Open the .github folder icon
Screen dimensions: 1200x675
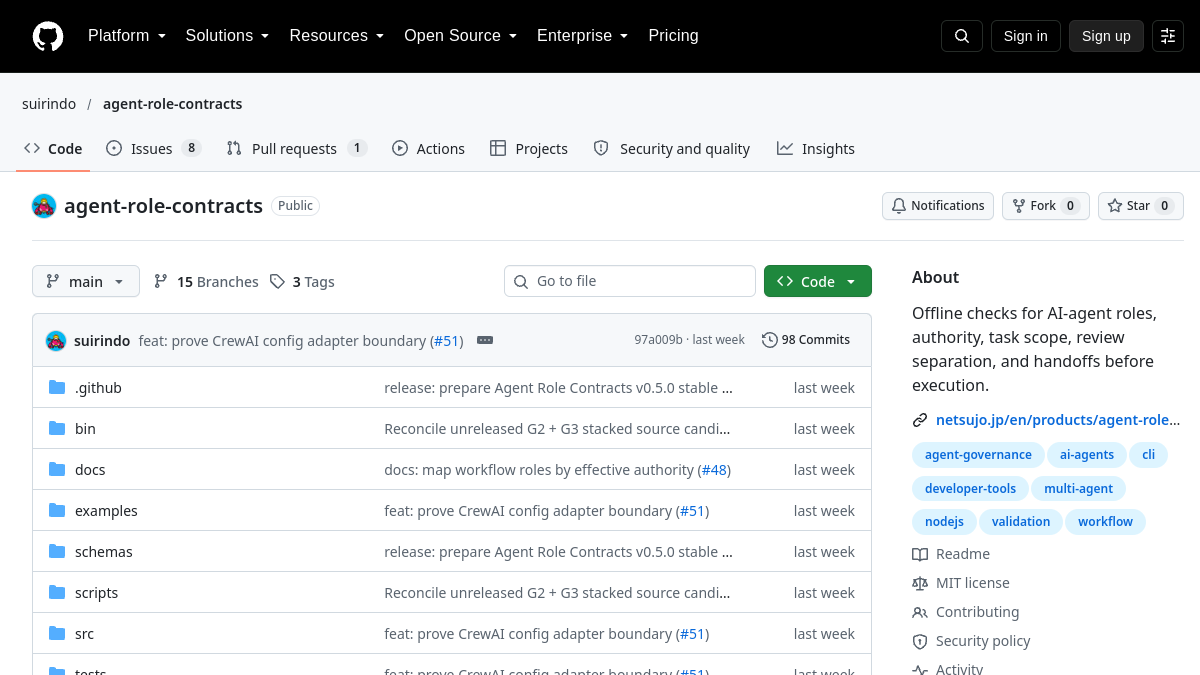pyautogui.click(x=57, y=387)
